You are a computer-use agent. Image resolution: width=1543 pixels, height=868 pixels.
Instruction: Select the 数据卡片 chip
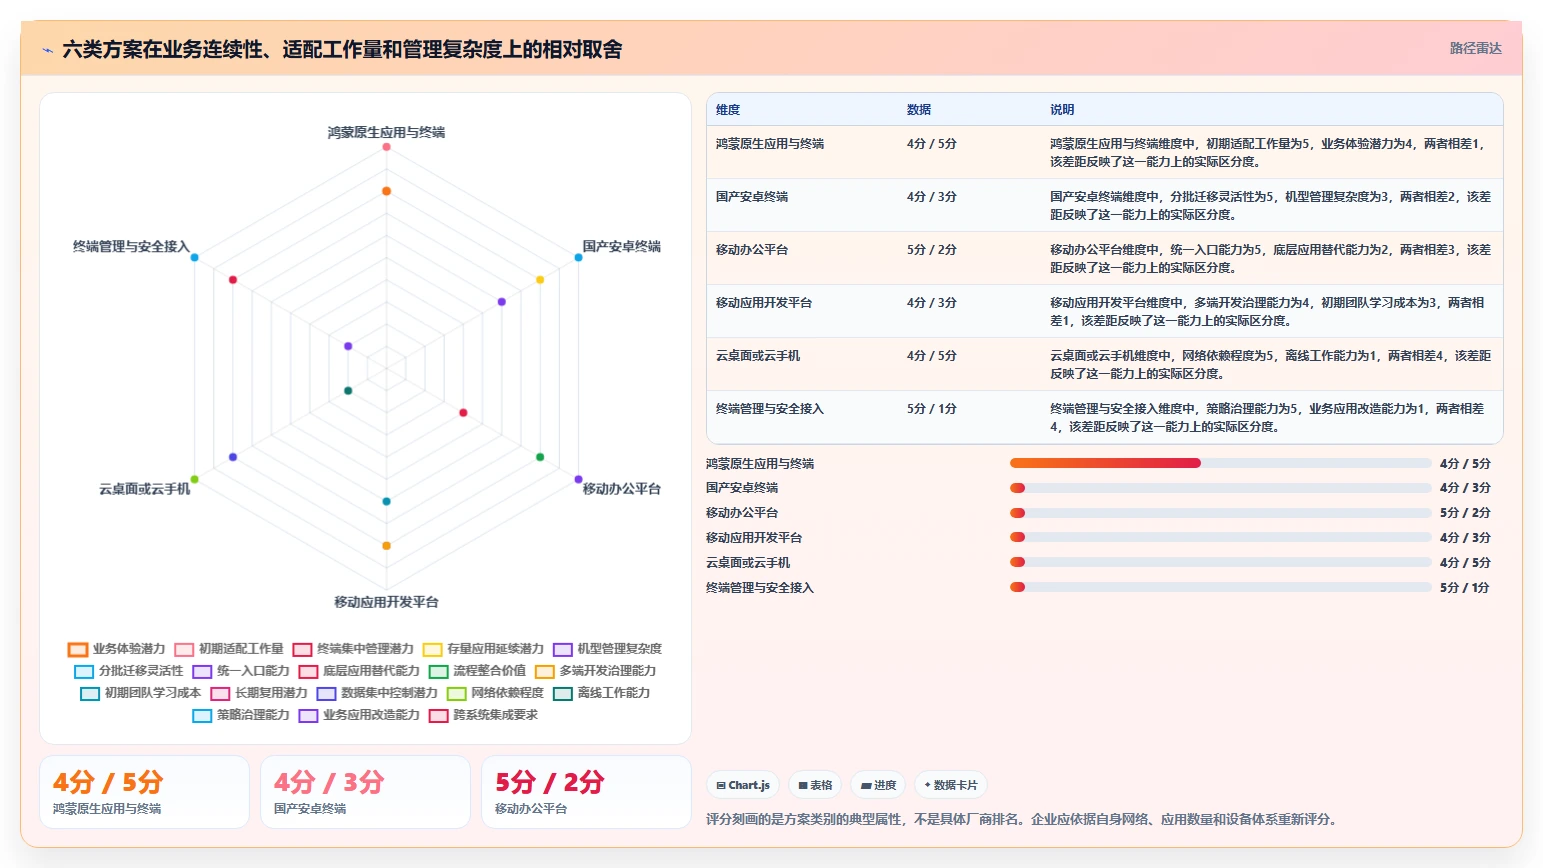click(x=950, y=785)
